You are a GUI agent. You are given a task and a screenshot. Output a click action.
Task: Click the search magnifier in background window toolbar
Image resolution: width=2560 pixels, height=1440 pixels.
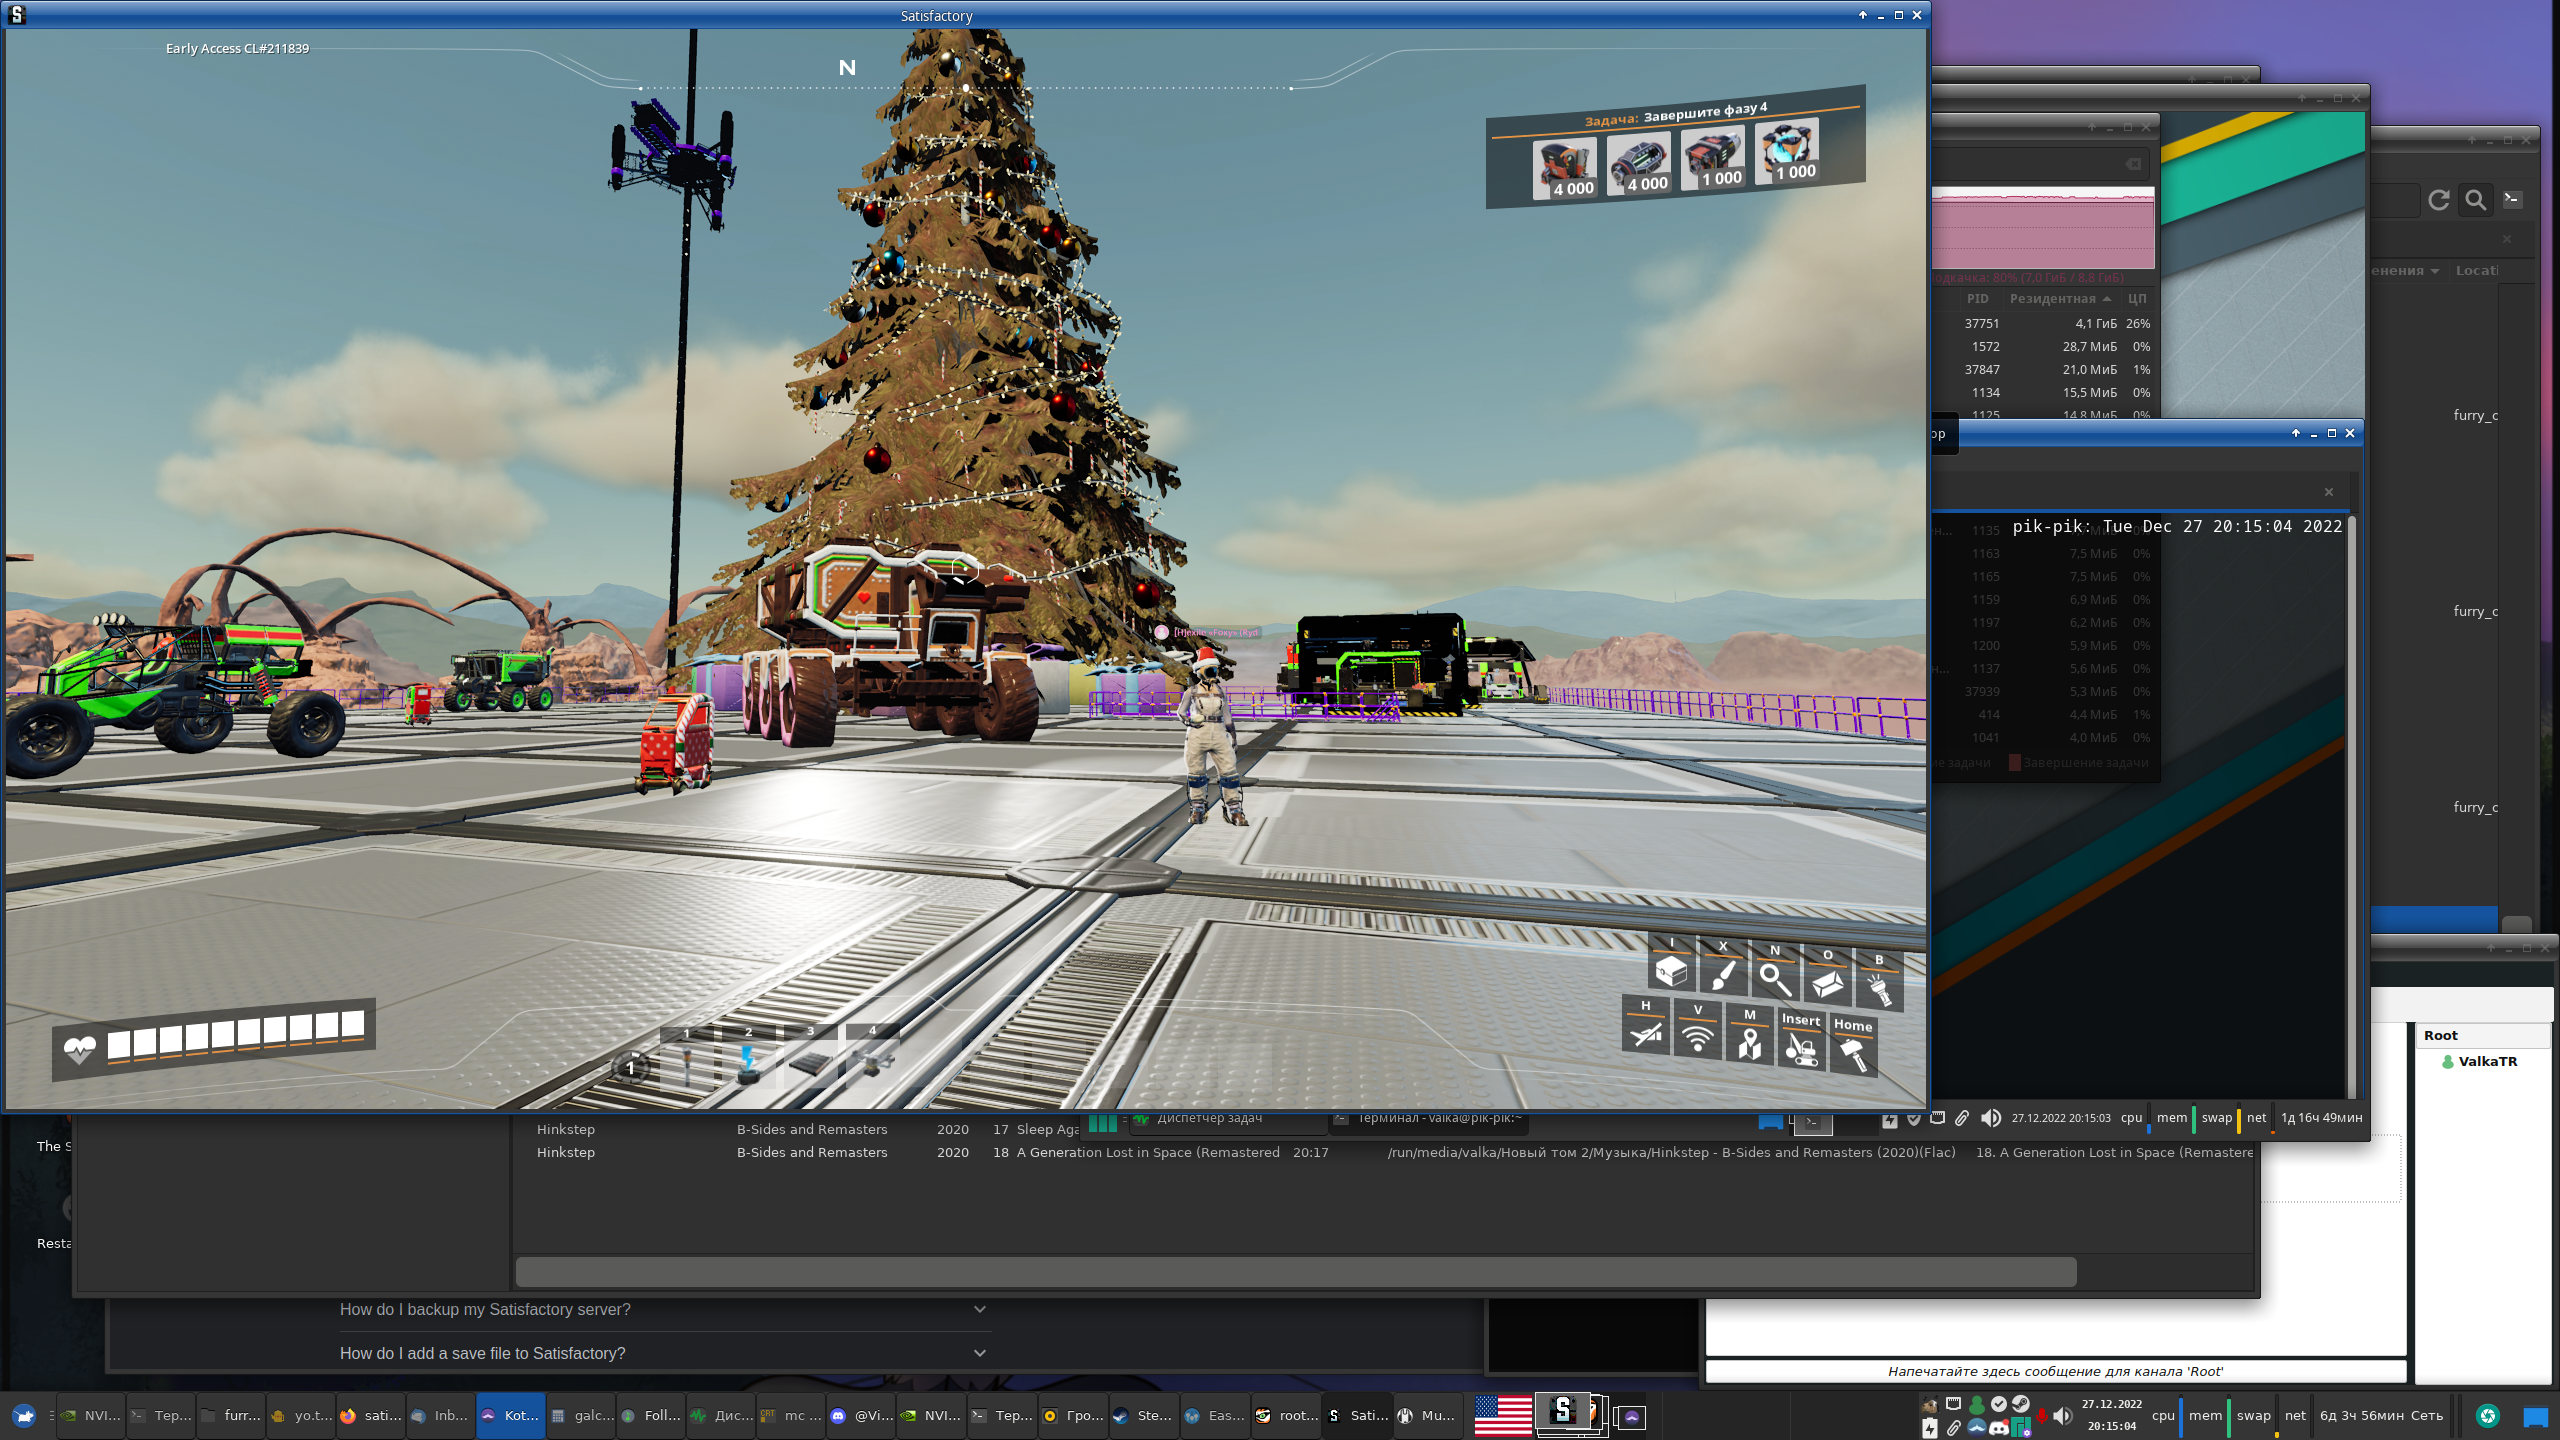click(2476, 200)
